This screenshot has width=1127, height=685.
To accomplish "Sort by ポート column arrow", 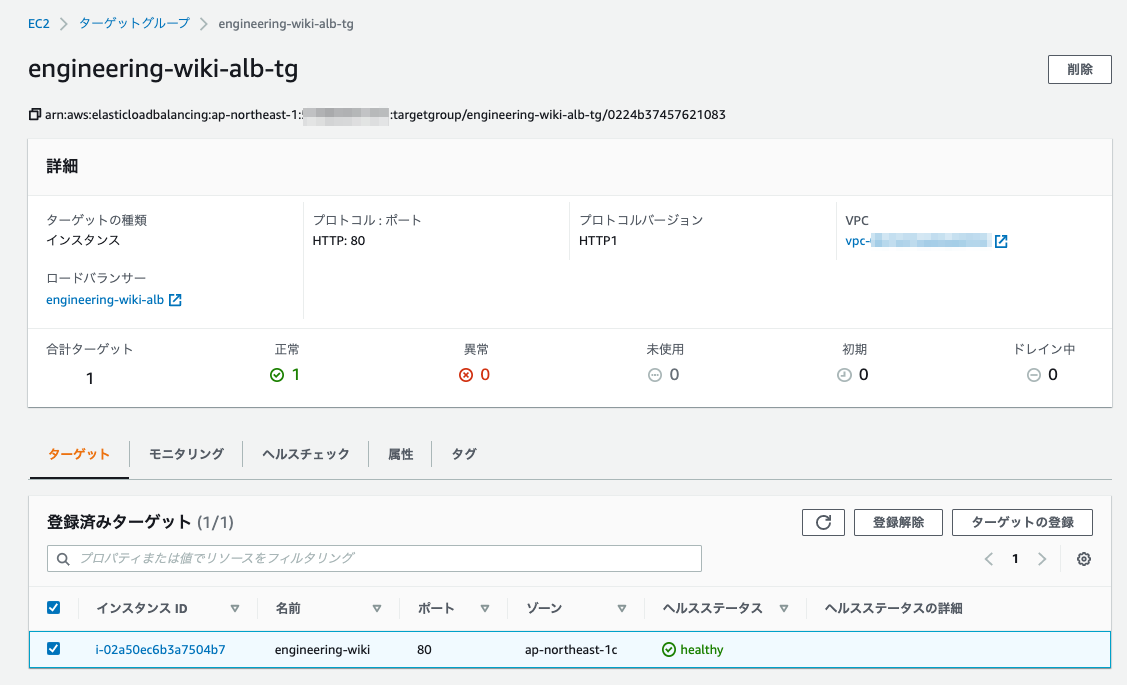I will 484,608.
